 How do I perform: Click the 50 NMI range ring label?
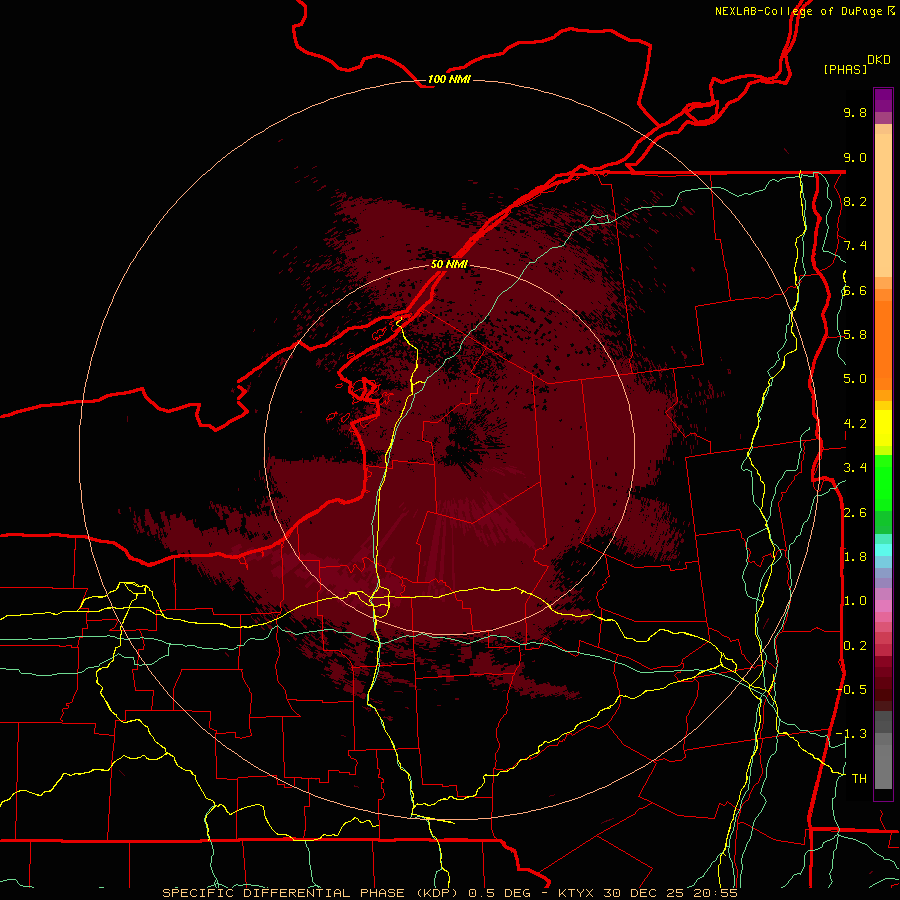(449, 264)
